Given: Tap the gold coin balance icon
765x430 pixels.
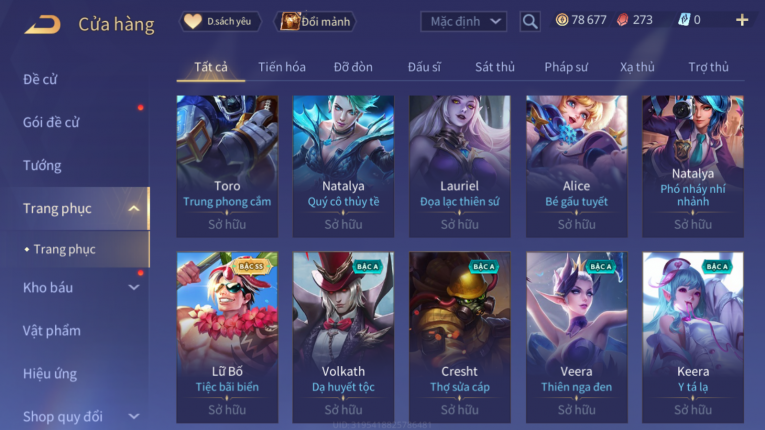Looking at the screenshot, I should [x=562, y=20].
